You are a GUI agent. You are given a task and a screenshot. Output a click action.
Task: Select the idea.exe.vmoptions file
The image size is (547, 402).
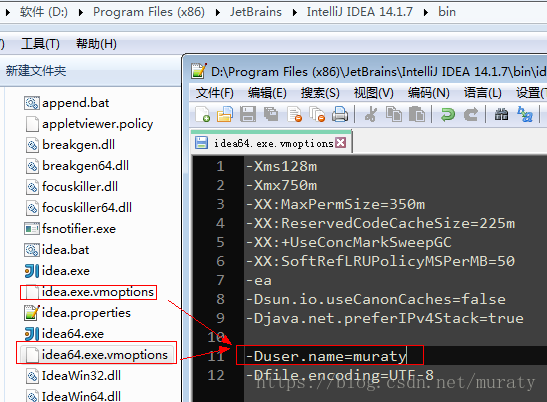(89, 292)
